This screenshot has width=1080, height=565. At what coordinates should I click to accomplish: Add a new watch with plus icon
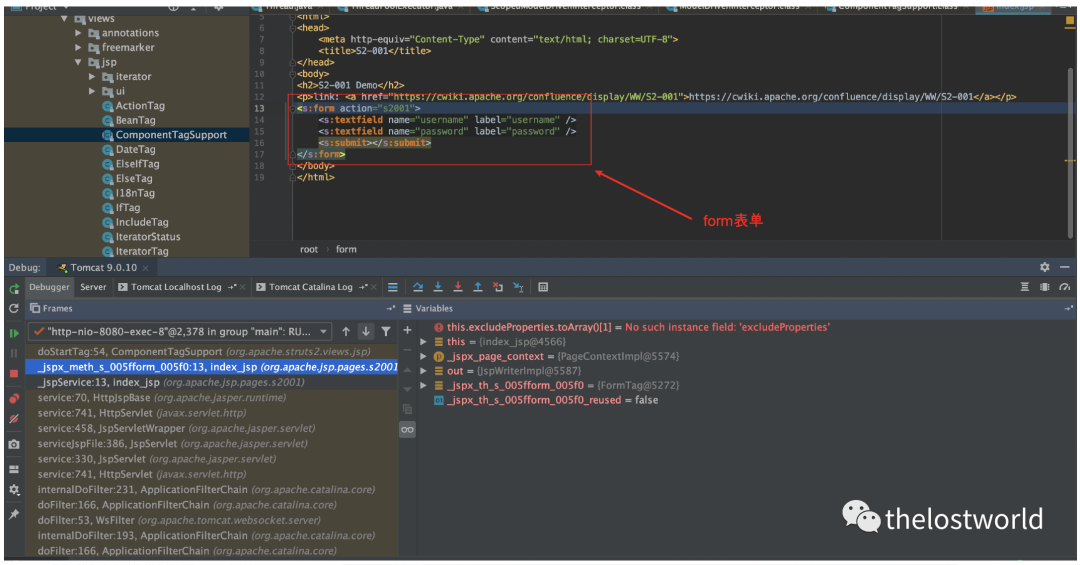click(x=407, y=330)
